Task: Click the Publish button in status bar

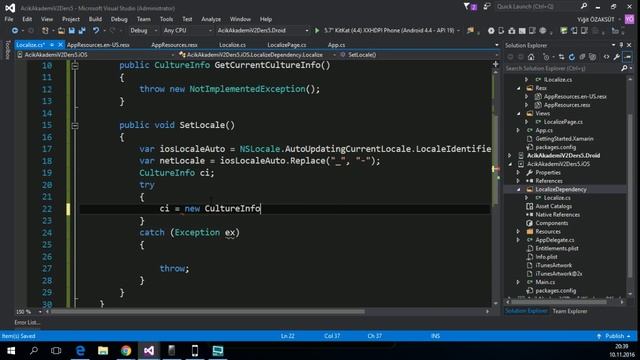Action: pos(614,336)
